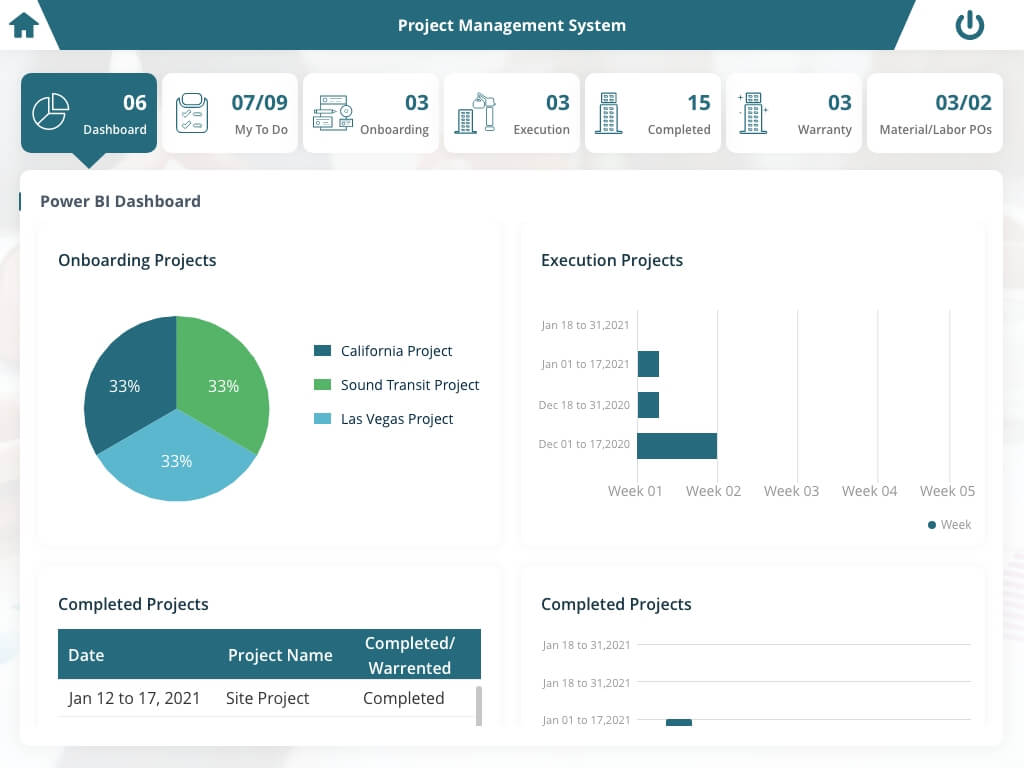Go to home via house icon
Screen dimensions: 1024x768
pyautogui.click(x=24, y=25)
